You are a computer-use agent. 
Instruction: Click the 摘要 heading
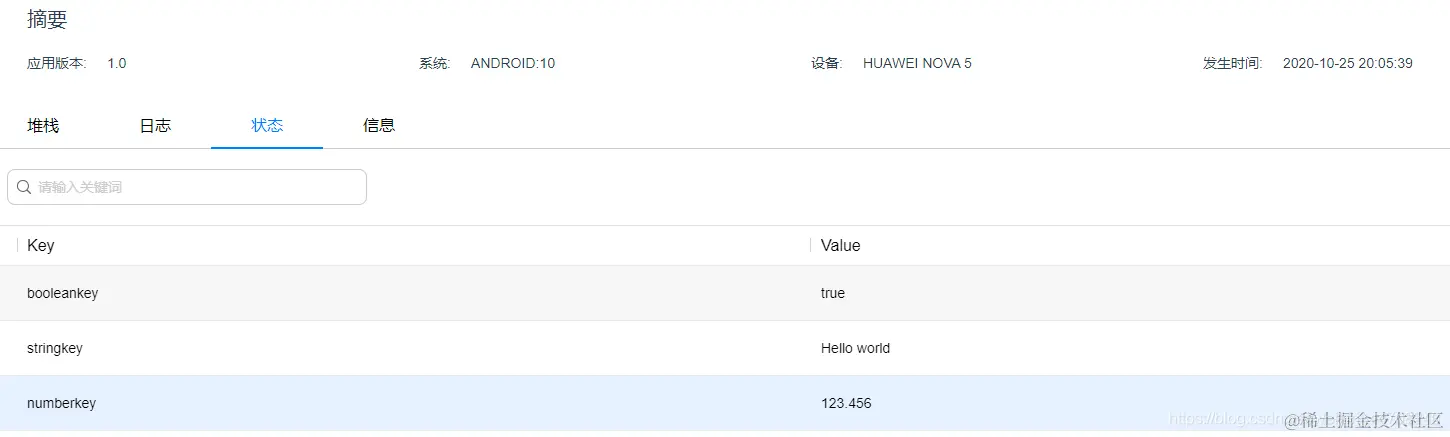47,19
